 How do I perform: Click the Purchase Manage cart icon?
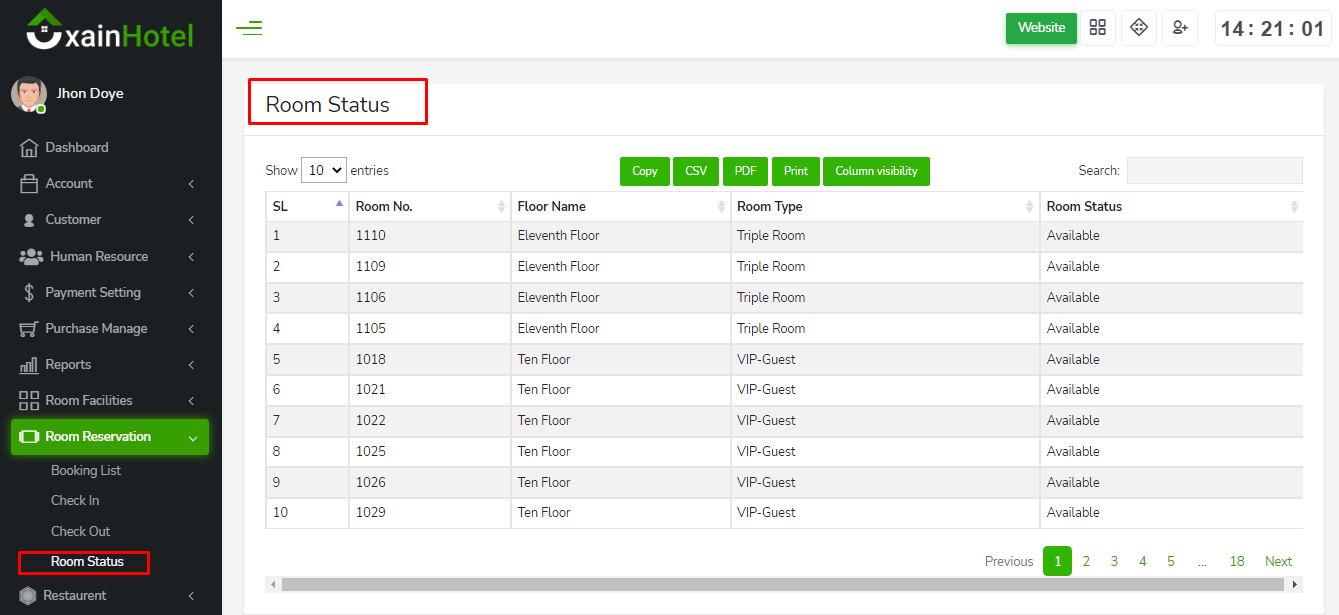click(29, 329)
